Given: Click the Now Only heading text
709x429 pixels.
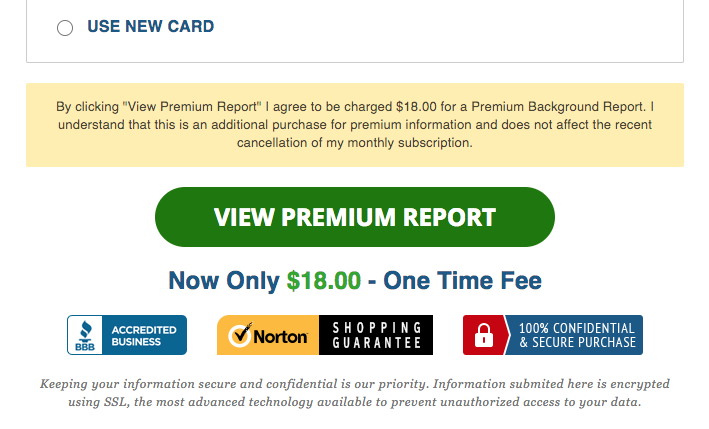Looking at the screenshot, I should pos(224,281).
